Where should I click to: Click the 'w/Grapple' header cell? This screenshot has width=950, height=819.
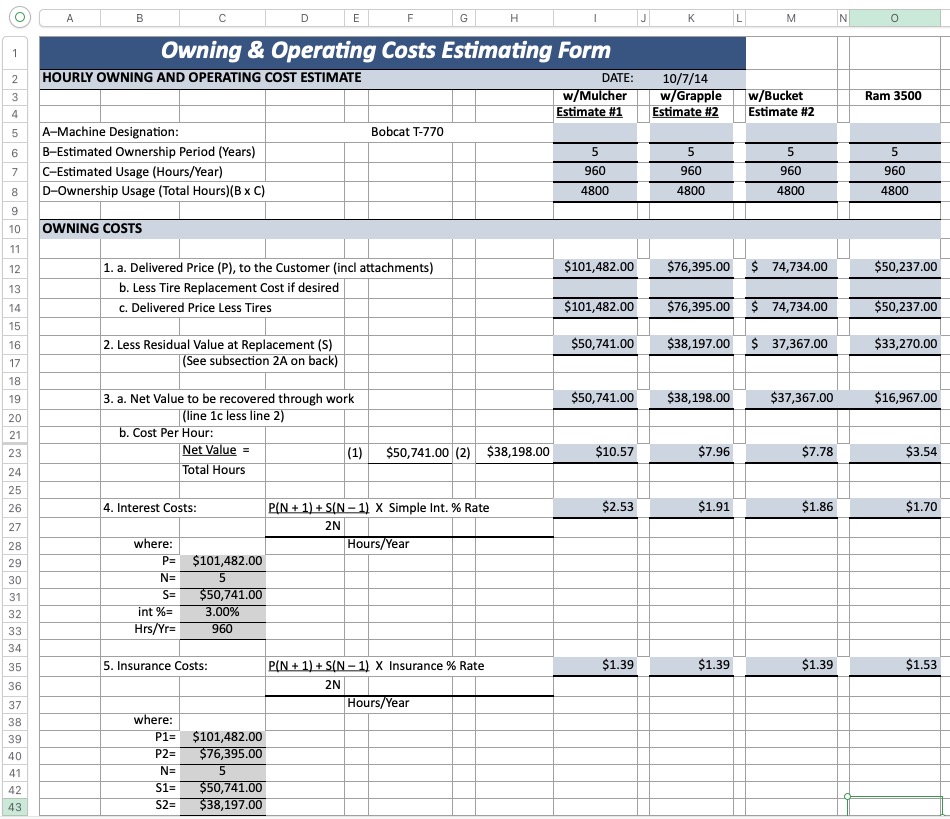tap(691, 96)
